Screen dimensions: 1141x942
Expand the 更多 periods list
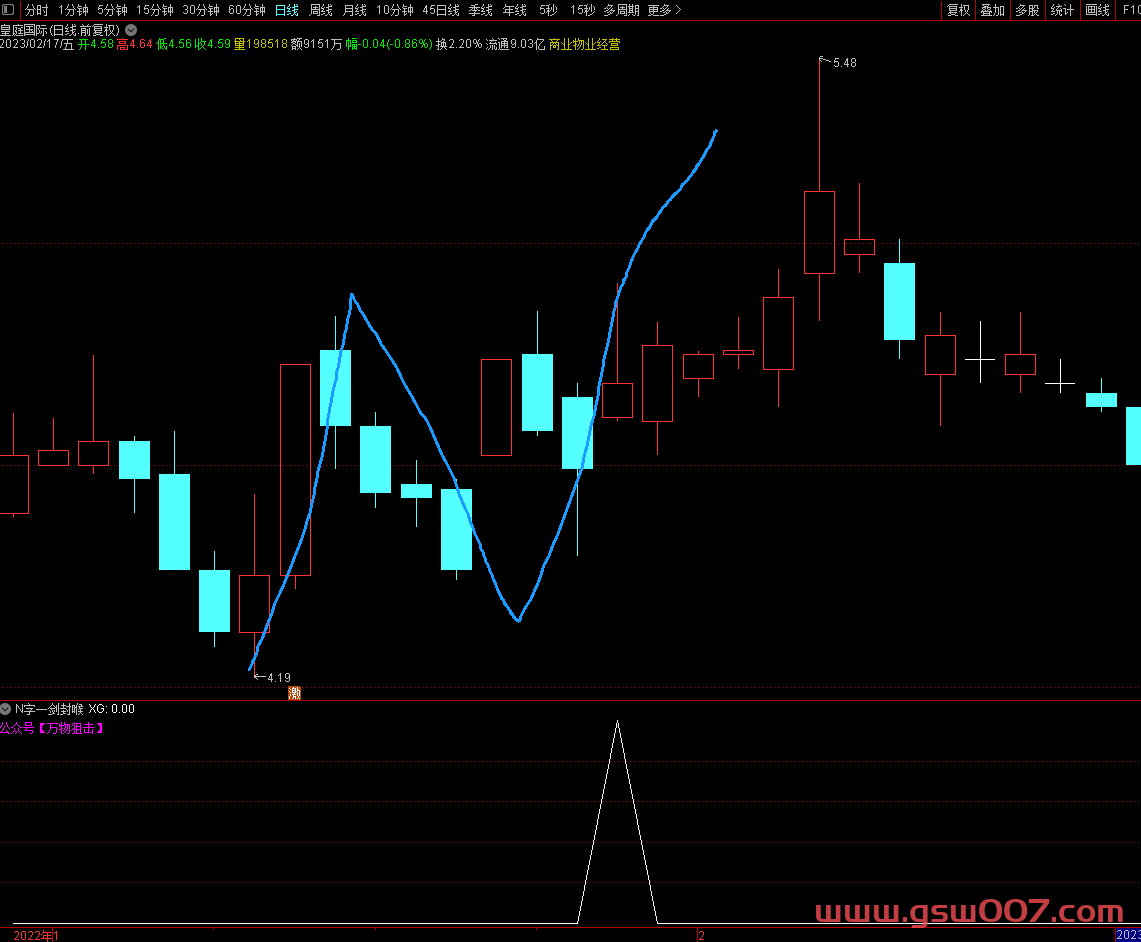tap(664, 10)
